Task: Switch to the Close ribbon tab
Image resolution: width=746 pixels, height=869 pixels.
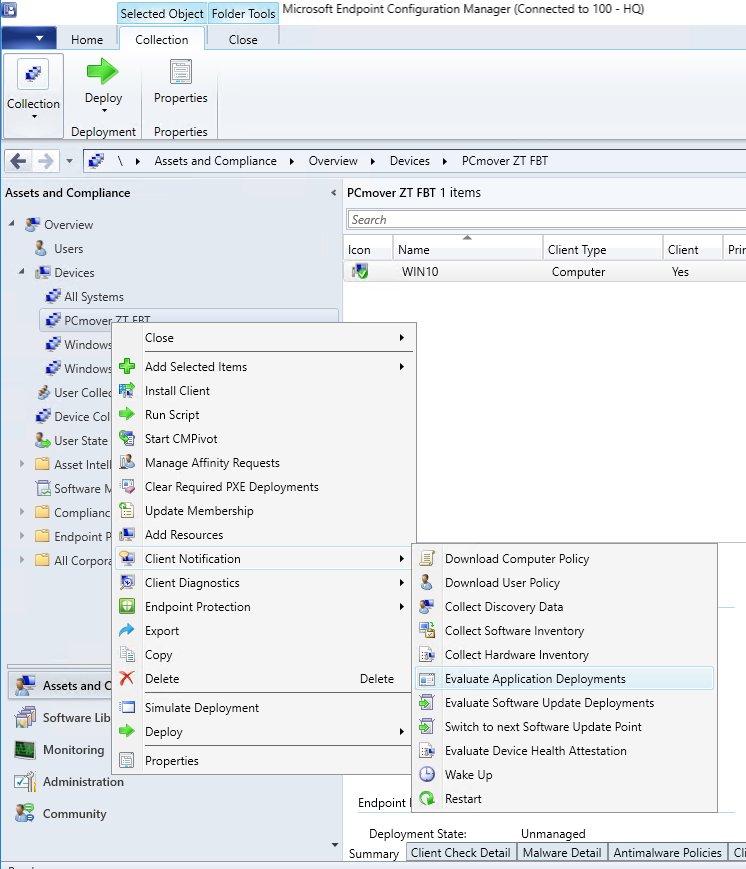Action: pyautogui.click(x=243, y=39)
